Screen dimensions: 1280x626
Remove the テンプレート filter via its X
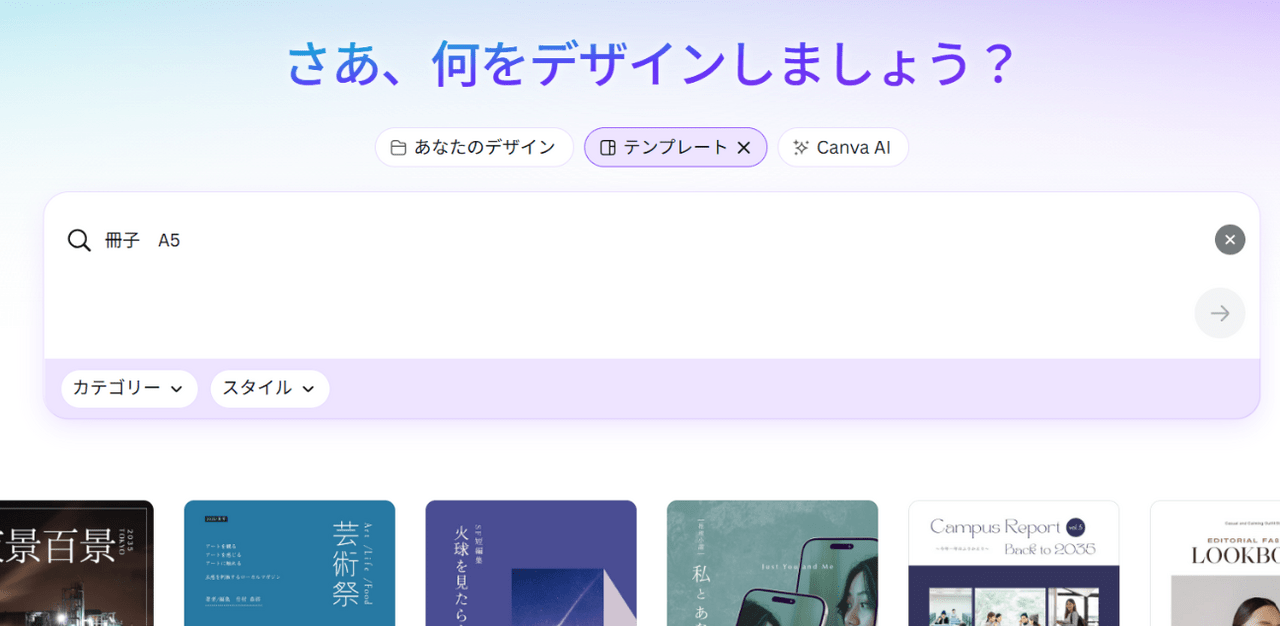click(744, 147)
